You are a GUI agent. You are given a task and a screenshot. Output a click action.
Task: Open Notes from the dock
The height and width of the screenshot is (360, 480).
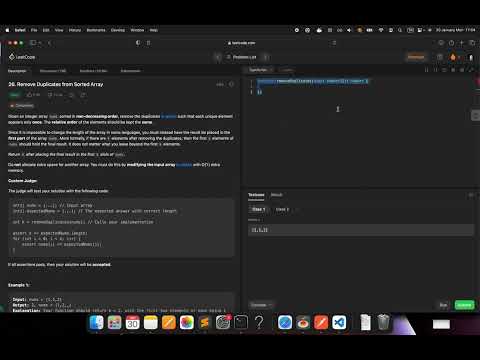pos(150,322)
